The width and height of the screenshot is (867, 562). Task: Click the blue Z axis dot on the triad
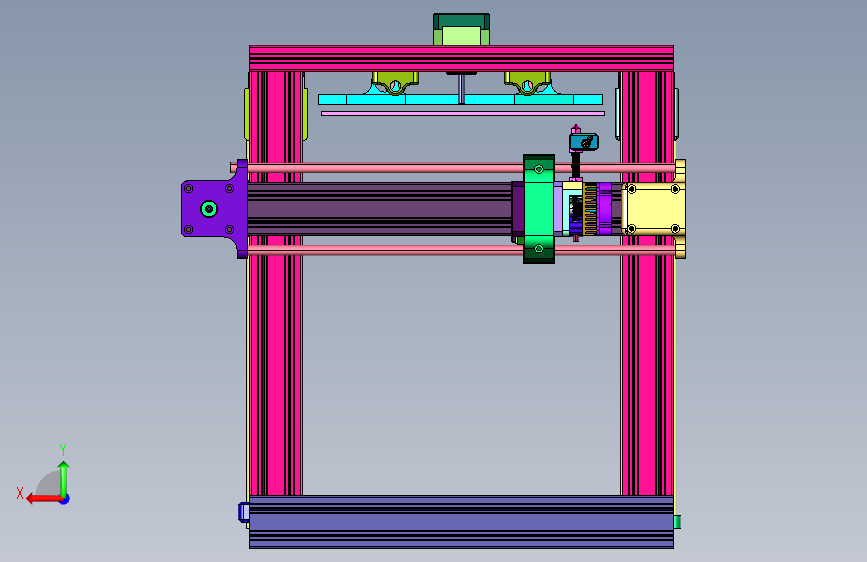65,499
